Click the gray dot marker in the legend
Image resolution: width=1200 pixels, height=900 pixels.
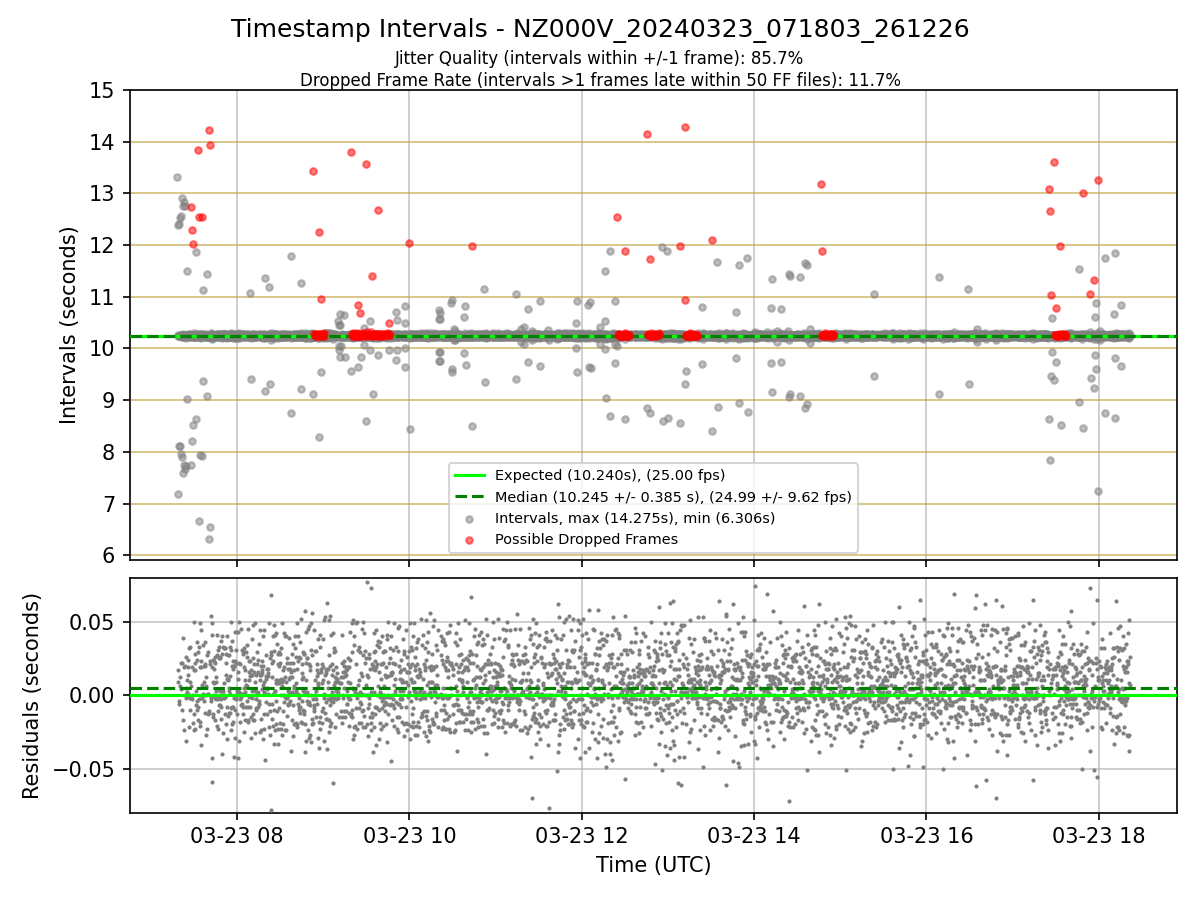[x=470, y=518]
